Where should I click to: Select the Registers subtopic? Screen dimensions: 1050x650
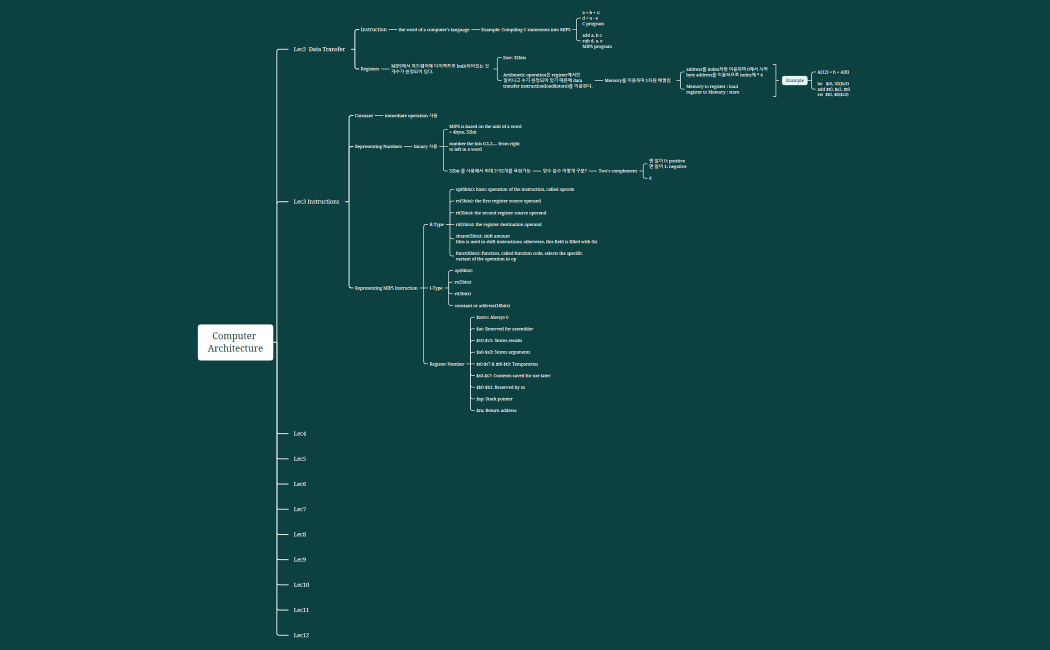tap(370, 69)
